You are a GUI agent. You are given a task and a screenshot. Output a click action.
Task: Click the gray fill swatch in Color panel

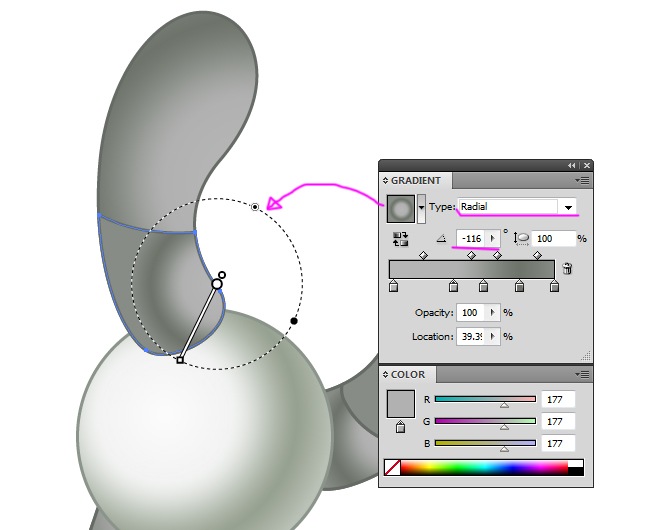400,404
